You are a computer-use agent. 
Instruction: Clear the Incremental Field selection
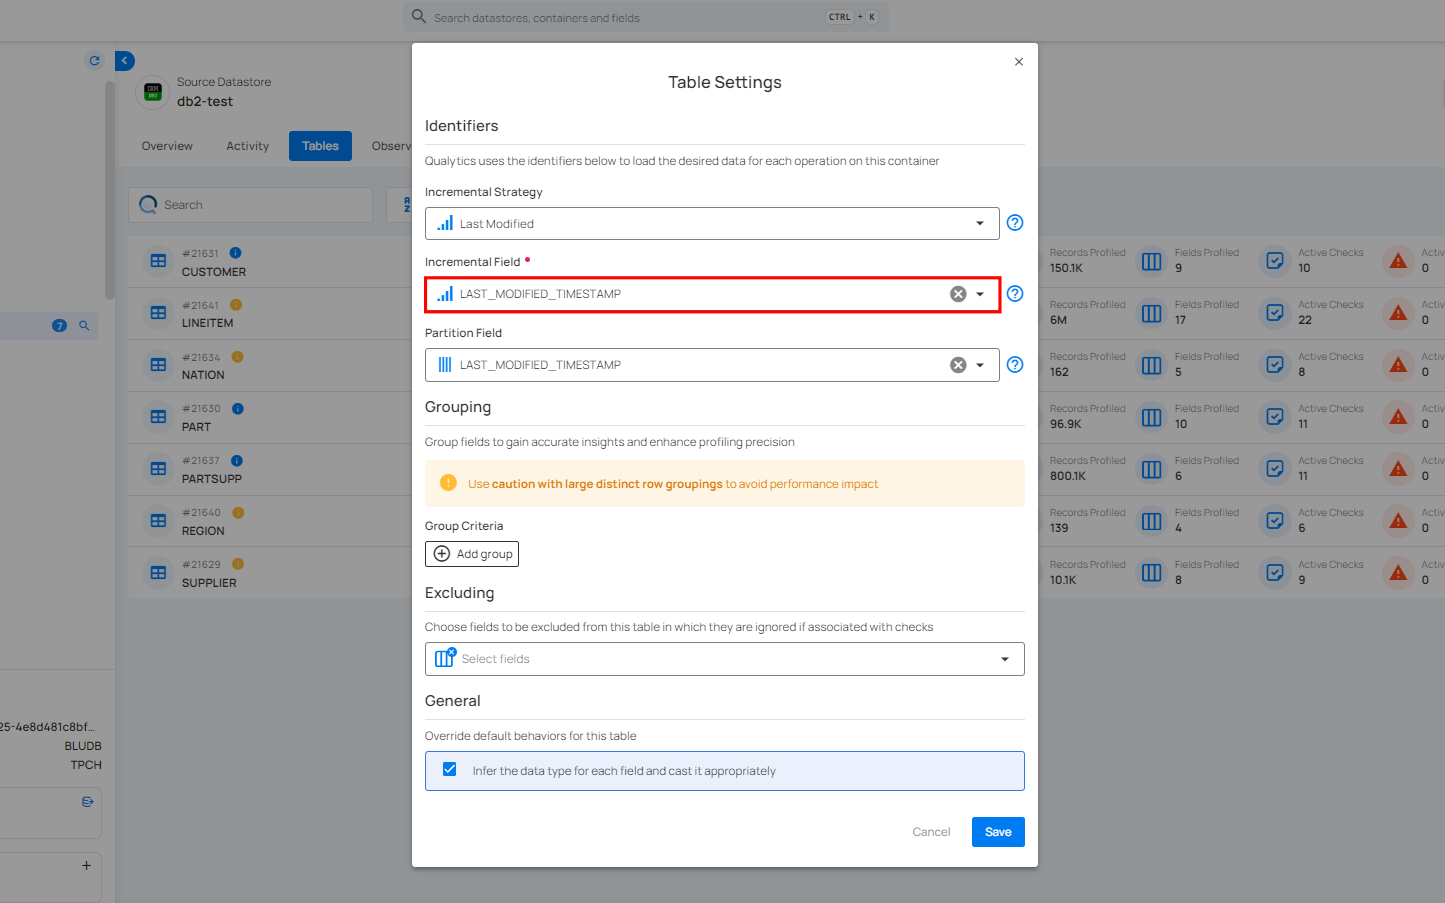click(957, 294)
